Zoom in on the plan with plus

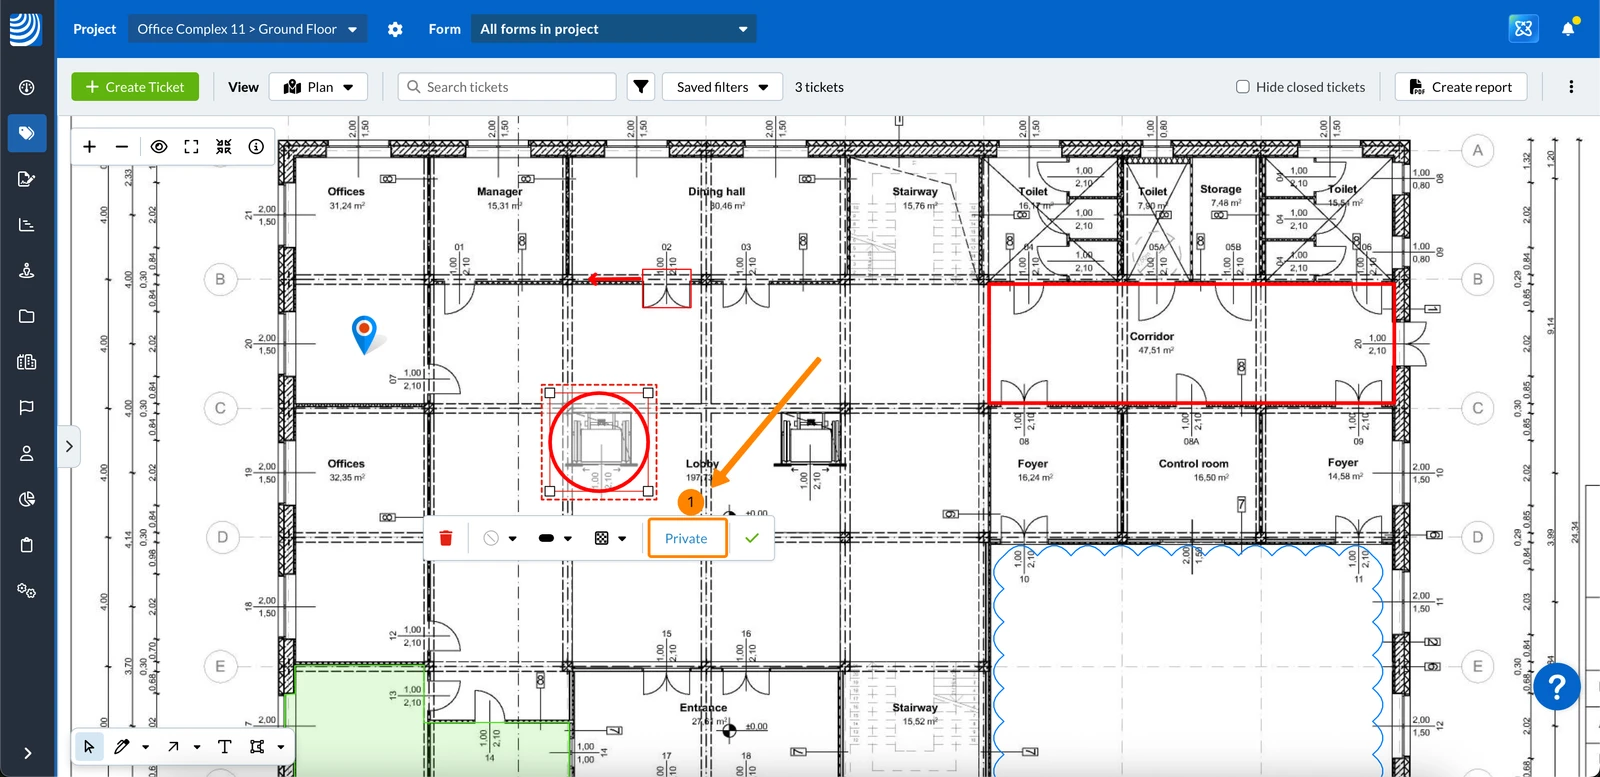click(90, 147)
